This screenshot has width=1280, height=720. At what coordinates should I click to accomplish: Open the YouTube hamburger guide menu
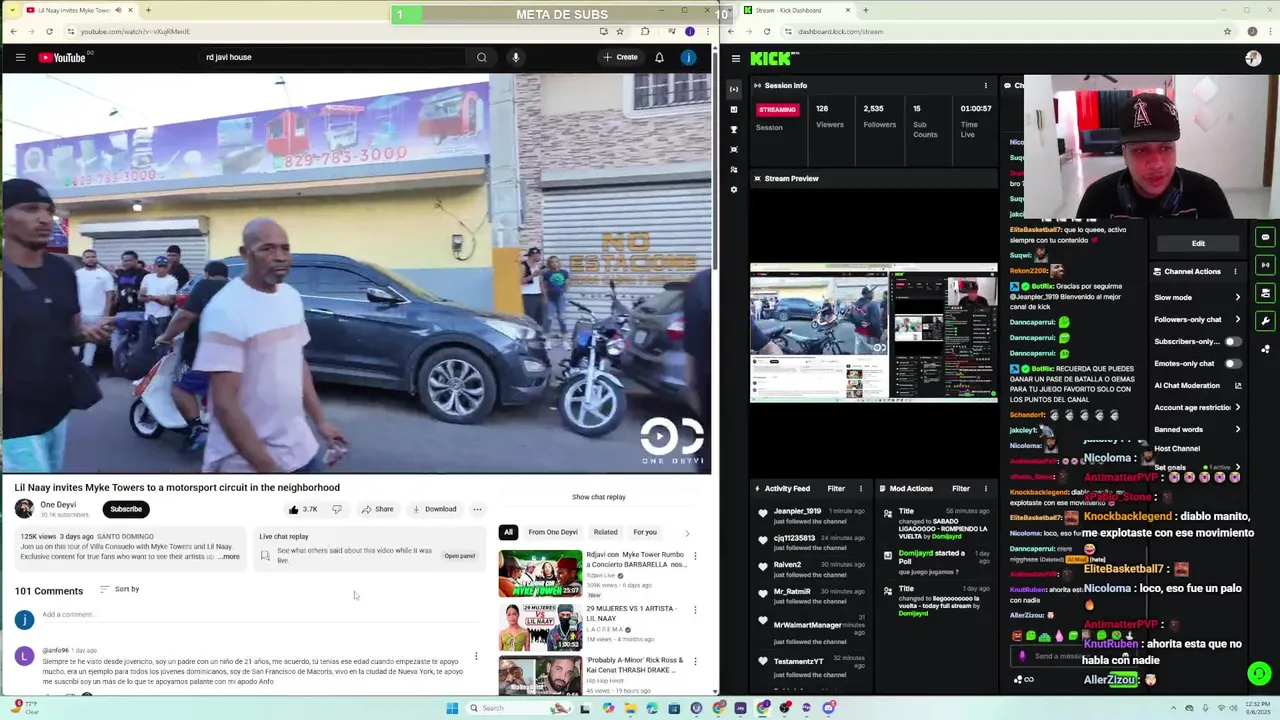click(x=20, y=57)
